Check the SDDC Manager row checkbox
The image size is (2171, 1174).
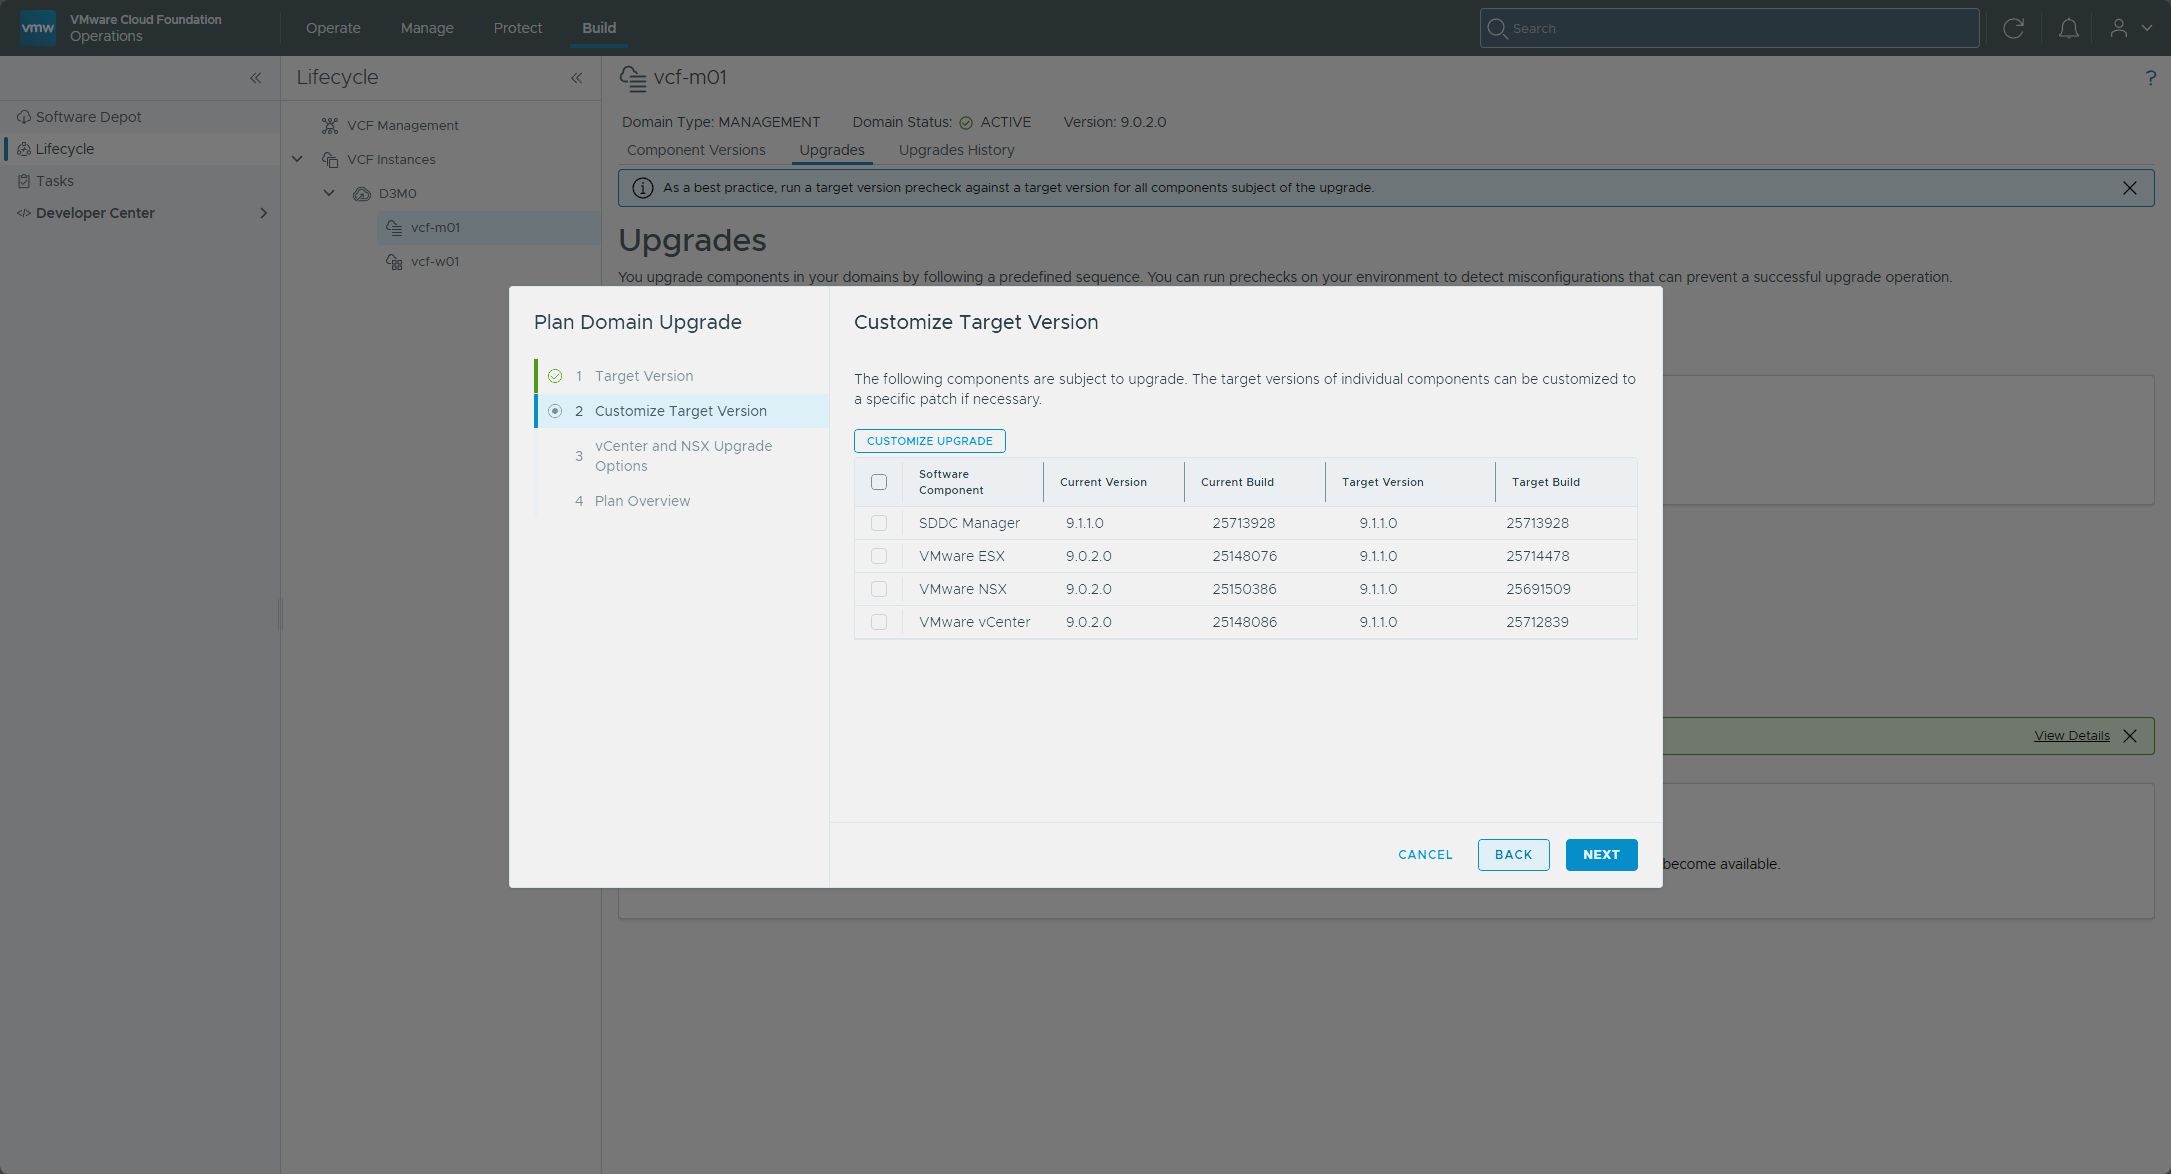pyautogui.click(x=879, y=523)
